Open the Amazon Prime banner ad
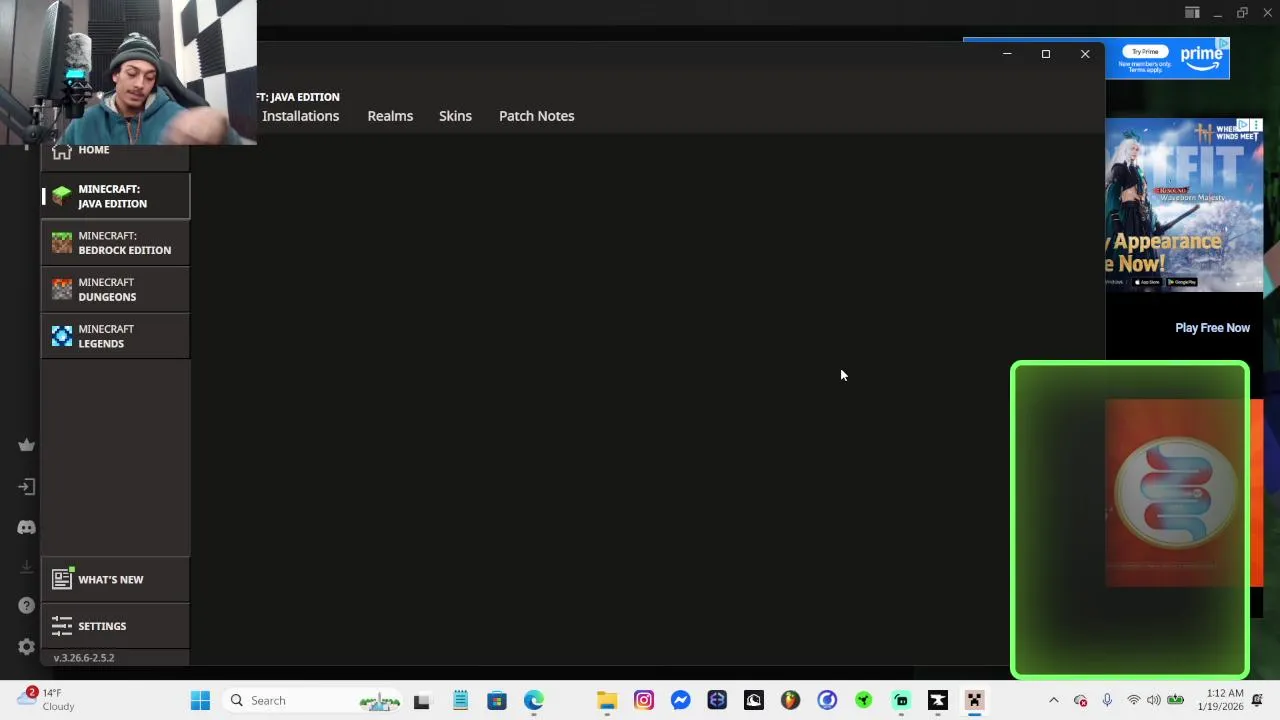1280x720 pixels. point(1167,59)
